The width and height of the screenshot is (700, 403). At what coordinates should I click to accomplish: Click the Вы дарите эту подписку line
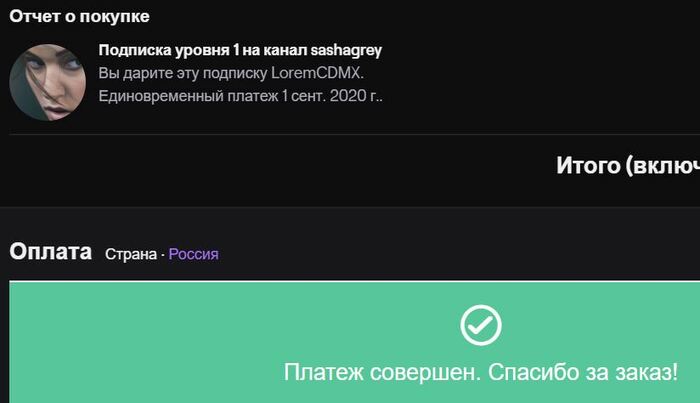(x=231, y=73)
